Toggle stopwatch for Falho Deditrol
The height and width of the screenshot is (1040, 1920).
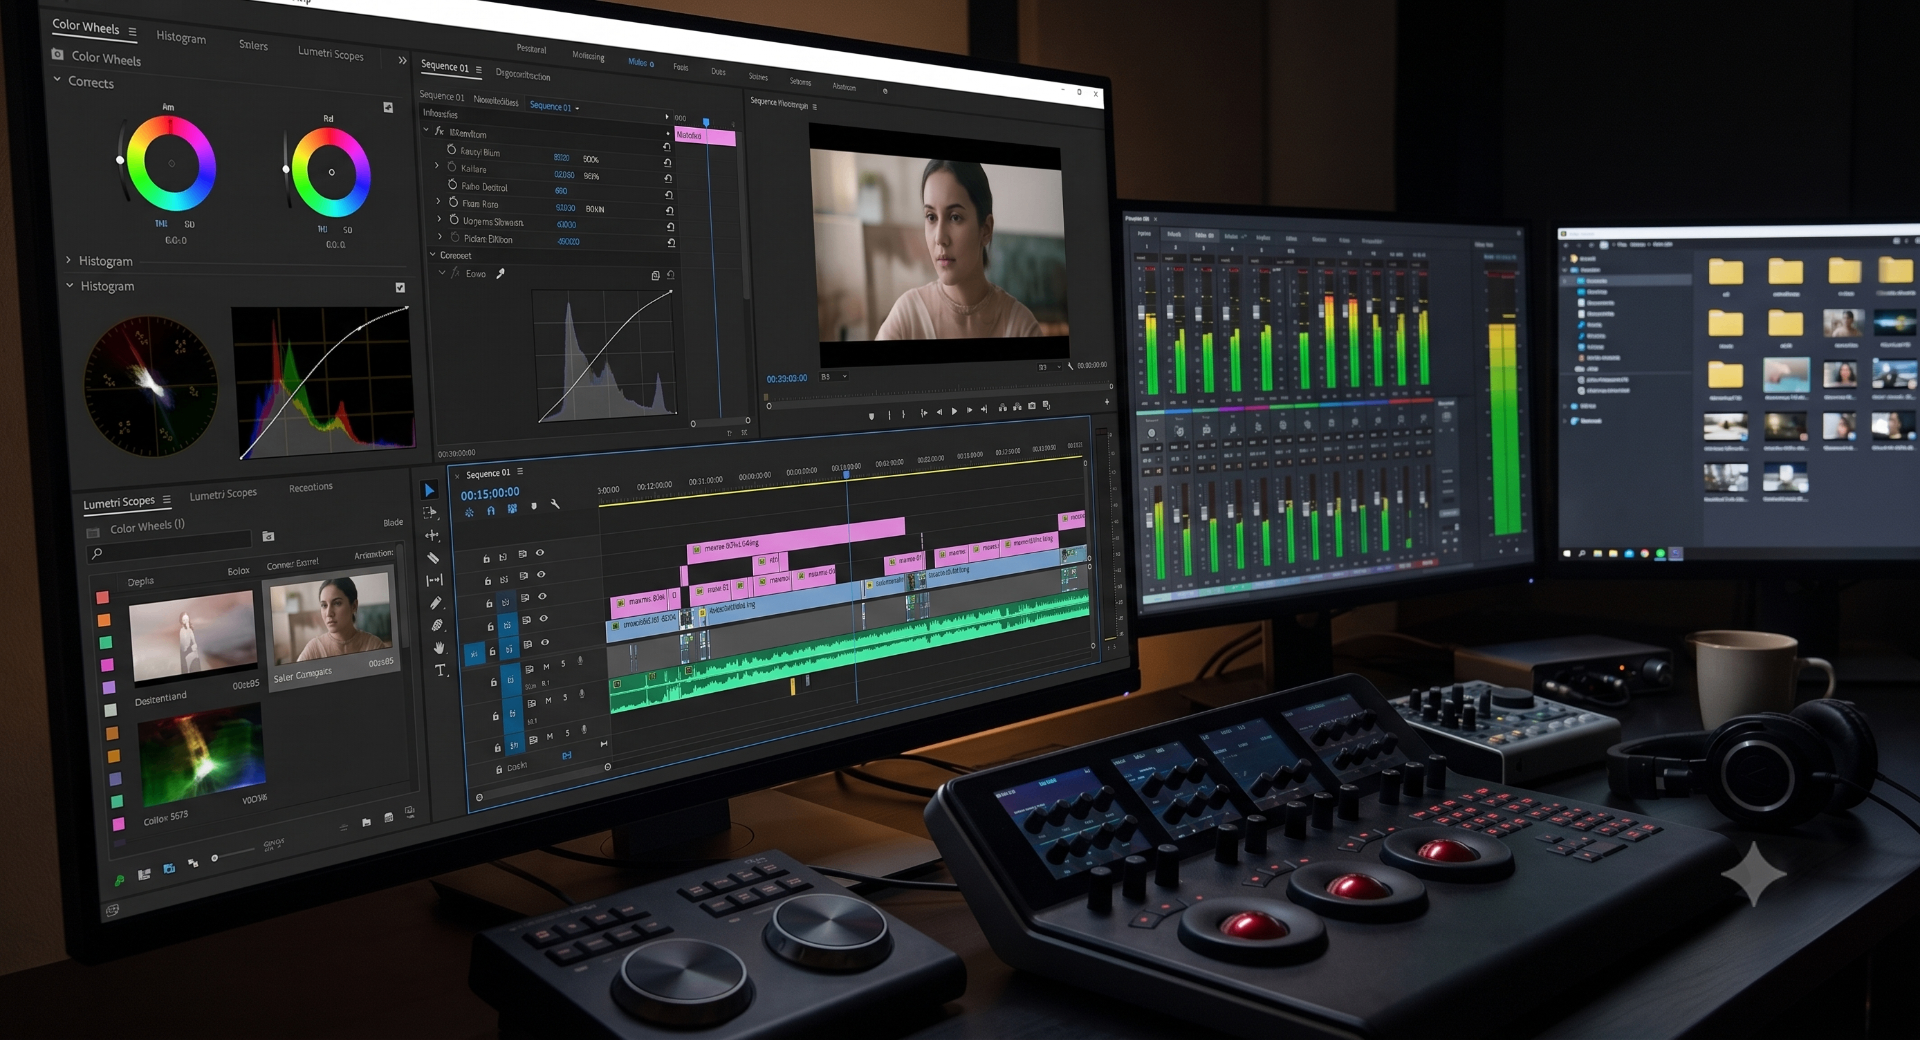[452, 185]
